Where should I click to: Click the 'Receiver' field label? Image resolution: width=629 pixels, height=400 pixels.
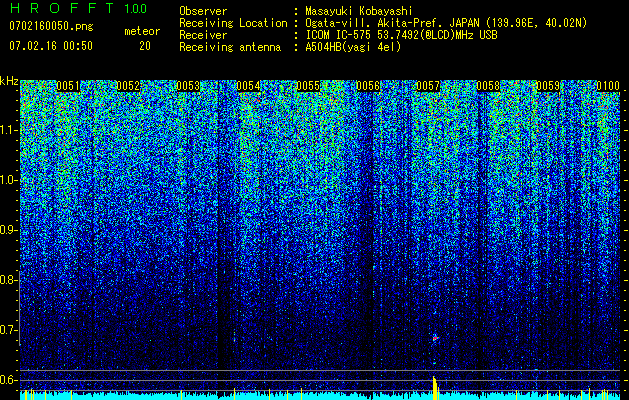(x=203, y=35)
